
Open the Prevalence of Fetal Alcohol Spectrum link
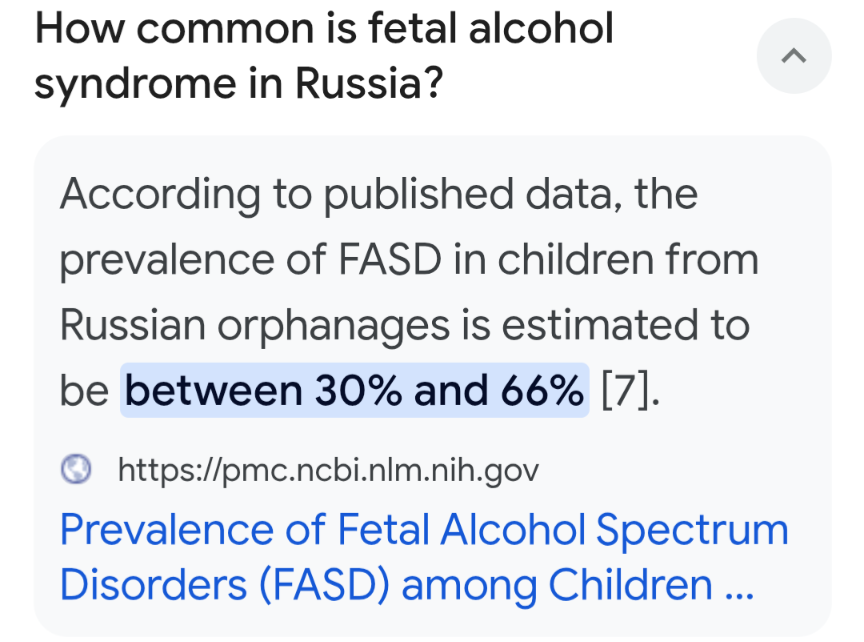coord(424,530)
